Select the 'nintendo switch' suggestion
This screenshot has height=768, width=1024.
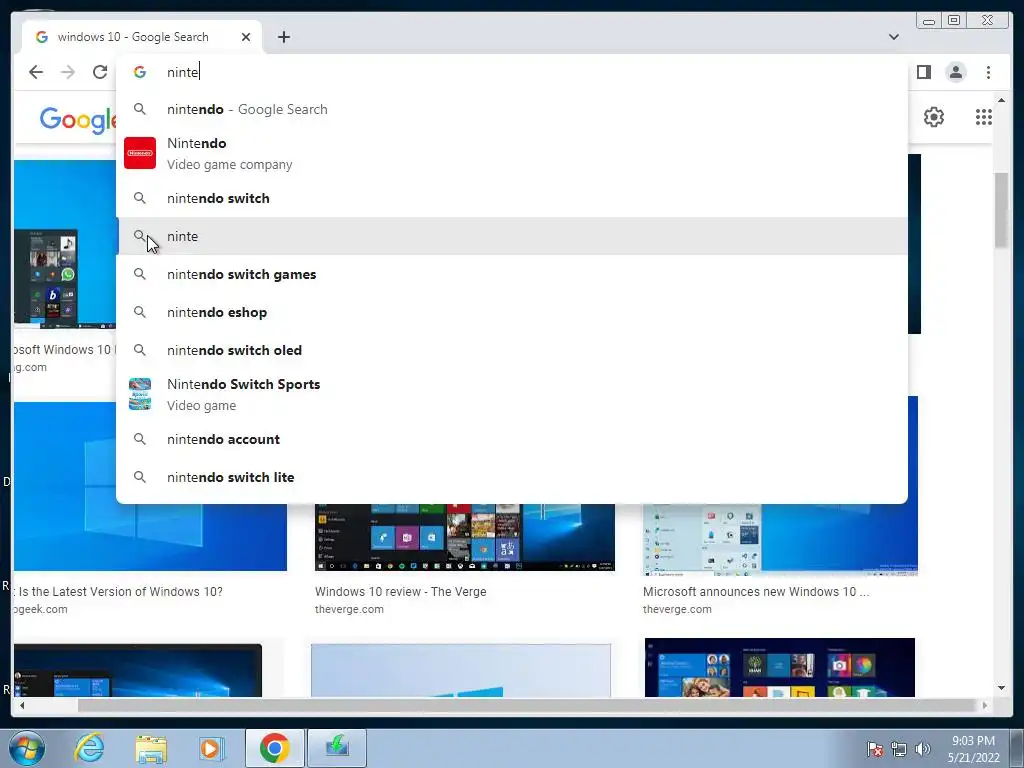click(512, 199)
